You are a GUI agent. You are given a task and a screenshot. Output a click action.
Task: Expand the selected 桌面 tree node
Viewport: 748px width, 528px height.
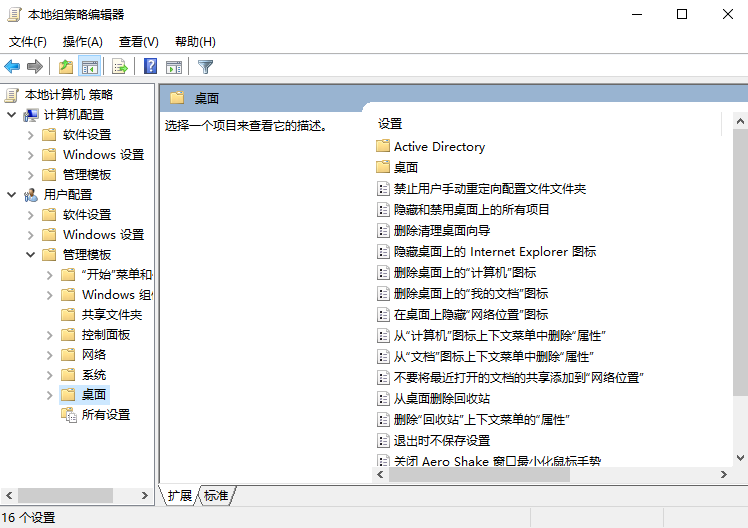coord(50,395)
